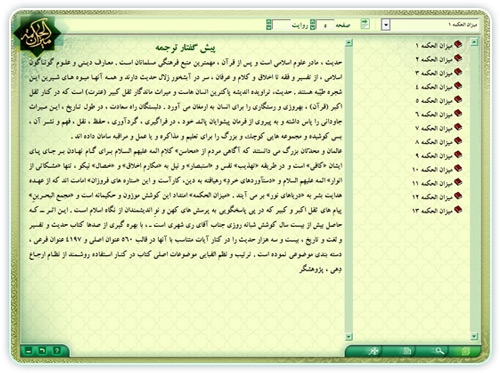Increase the صفحه page number stepper

(x=312, y=22)
